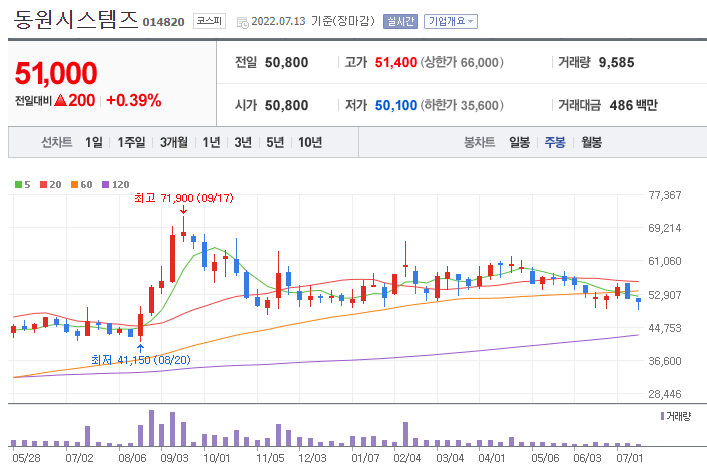Click the 09/03 date axis label
Image resolution: width=707 pixels, height=476 pixels.
[174, 458]
